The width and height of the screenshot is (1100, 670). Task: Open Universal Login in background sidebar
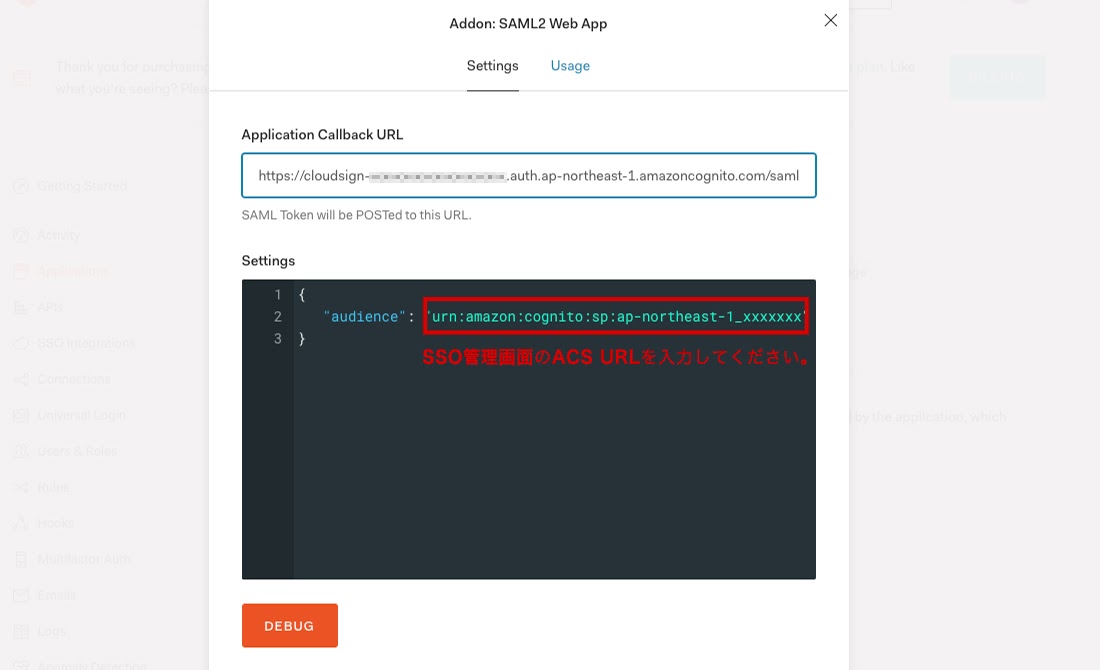coord(81,415)
